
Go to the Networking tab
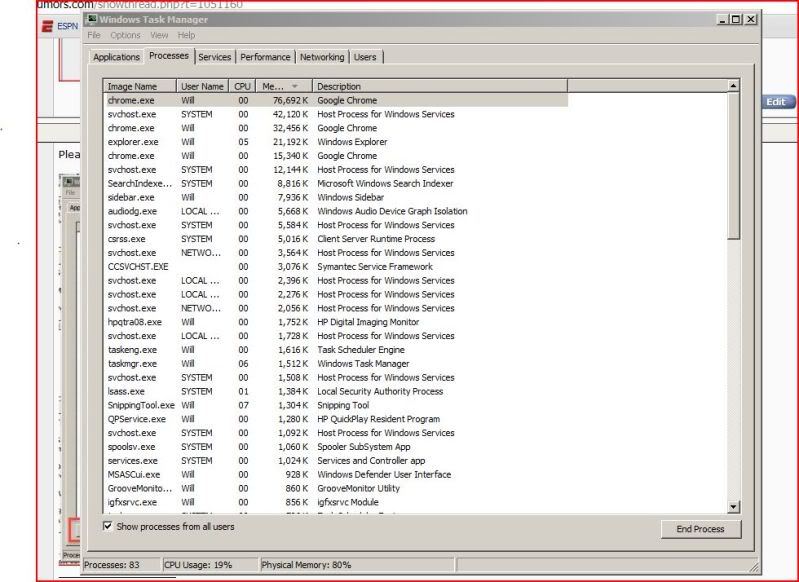(322, 57)
